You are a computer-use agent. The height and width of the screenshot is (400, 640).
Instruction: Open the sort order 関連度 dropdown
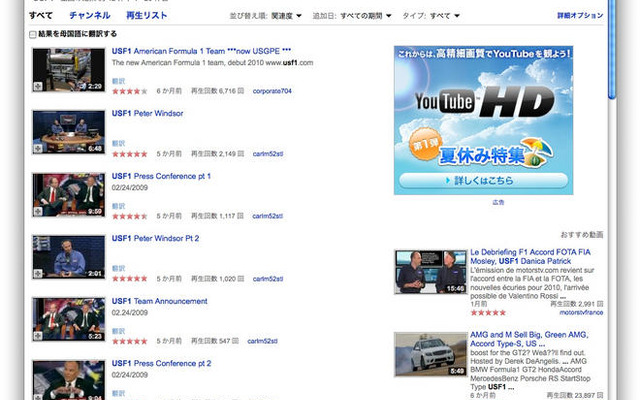tap(286, 16)
